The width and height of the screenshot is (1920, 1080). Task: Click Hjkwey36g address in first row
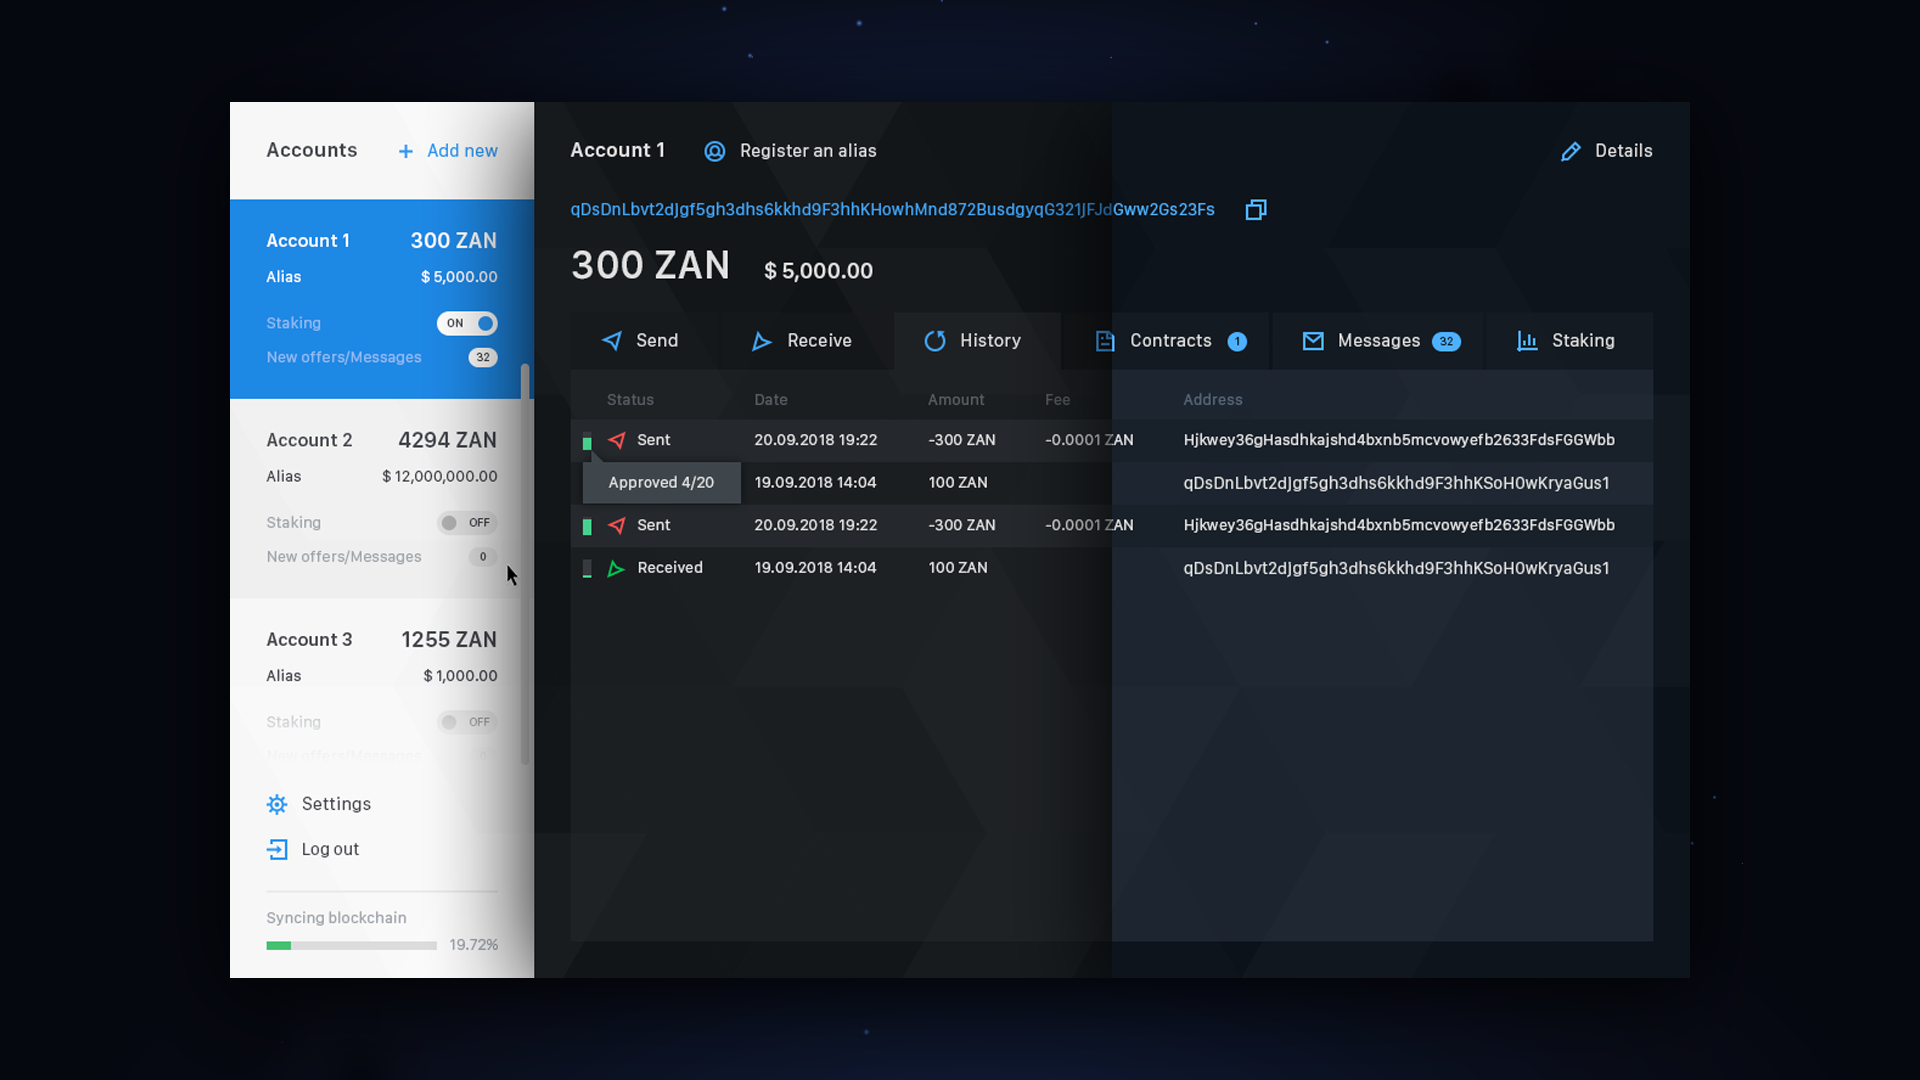pos(1399,440)
